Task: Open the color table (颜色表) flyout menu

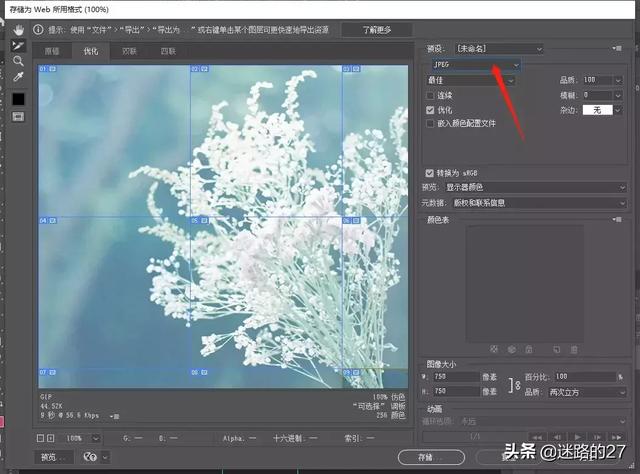Action: pos(618,219)
